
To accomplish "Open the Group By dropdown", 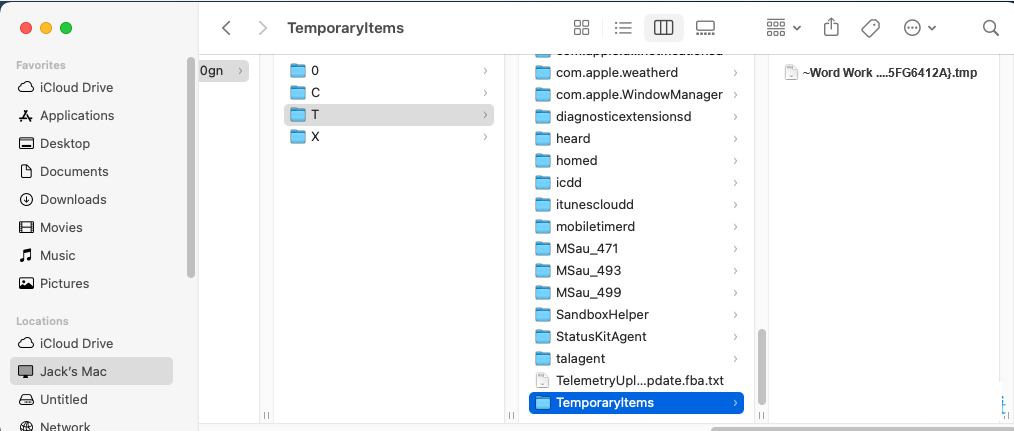I will (784, 28).
